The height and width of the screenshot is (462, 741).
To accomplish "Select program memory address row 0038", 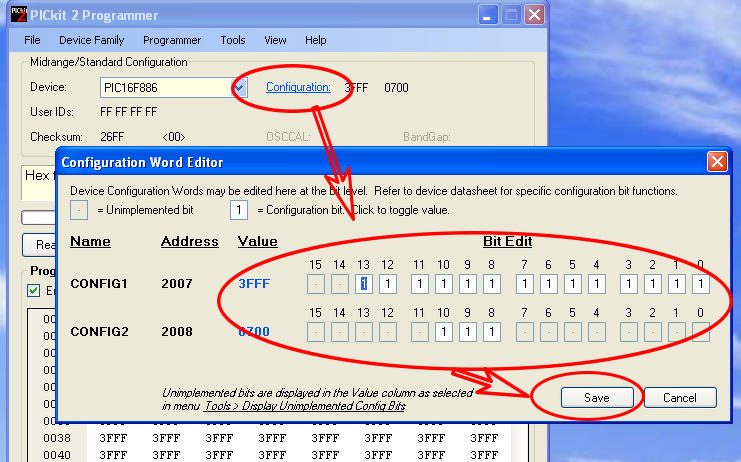I will pyautogui.click(x=57, y=438).
